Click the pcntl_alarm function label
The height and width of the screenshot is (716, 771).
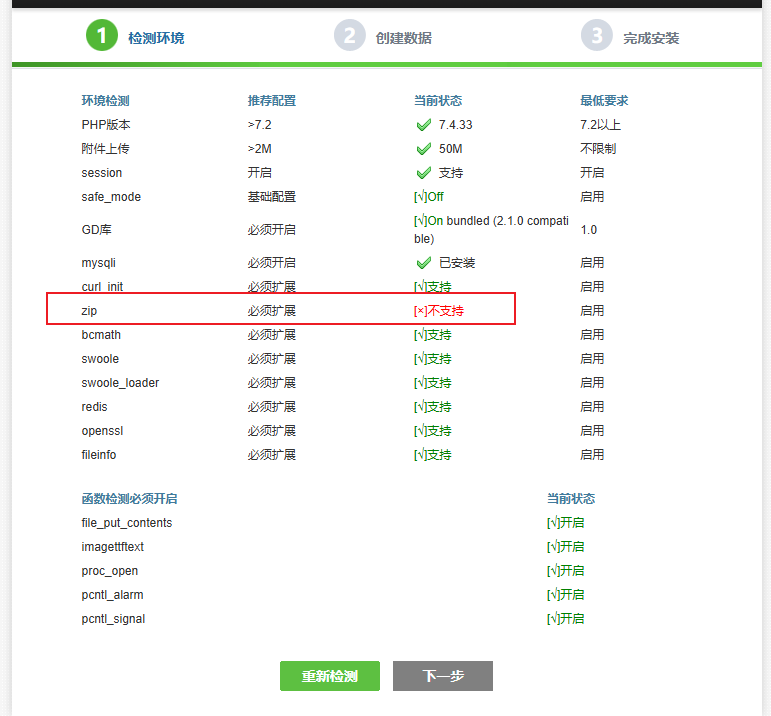112,595
